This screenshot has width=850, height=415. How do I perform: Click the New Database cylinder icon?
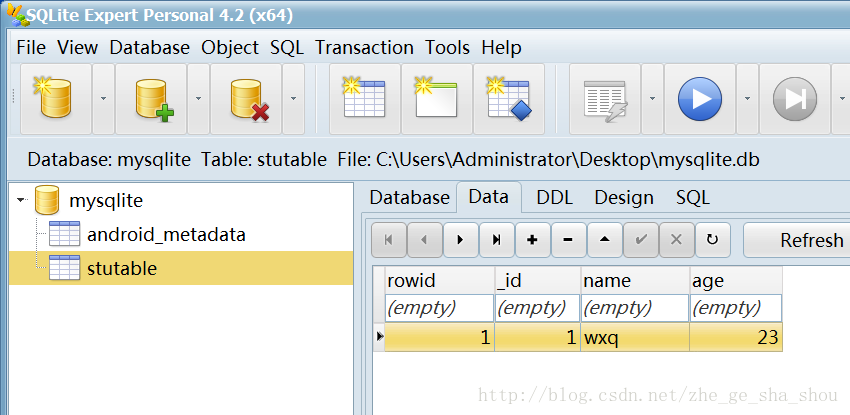click(56, 99)
